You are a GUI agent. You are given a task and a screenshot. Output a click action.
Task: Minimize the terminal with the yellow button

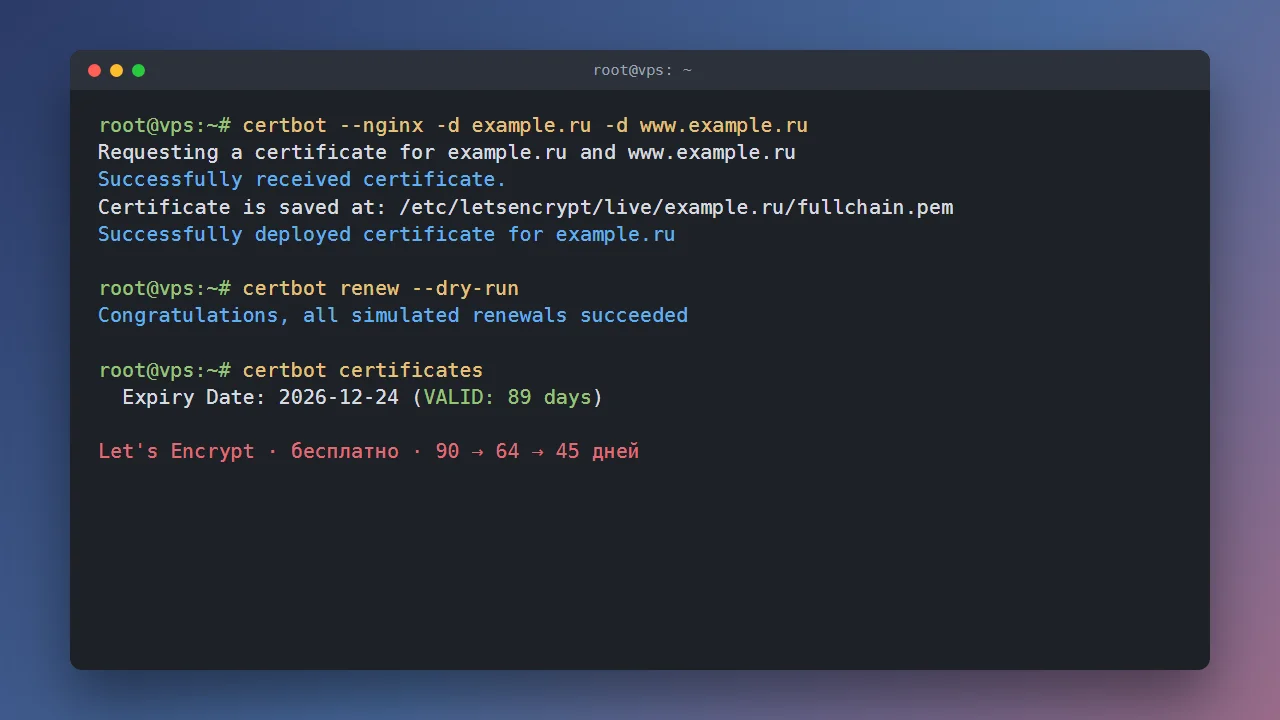tap(117, 70)
